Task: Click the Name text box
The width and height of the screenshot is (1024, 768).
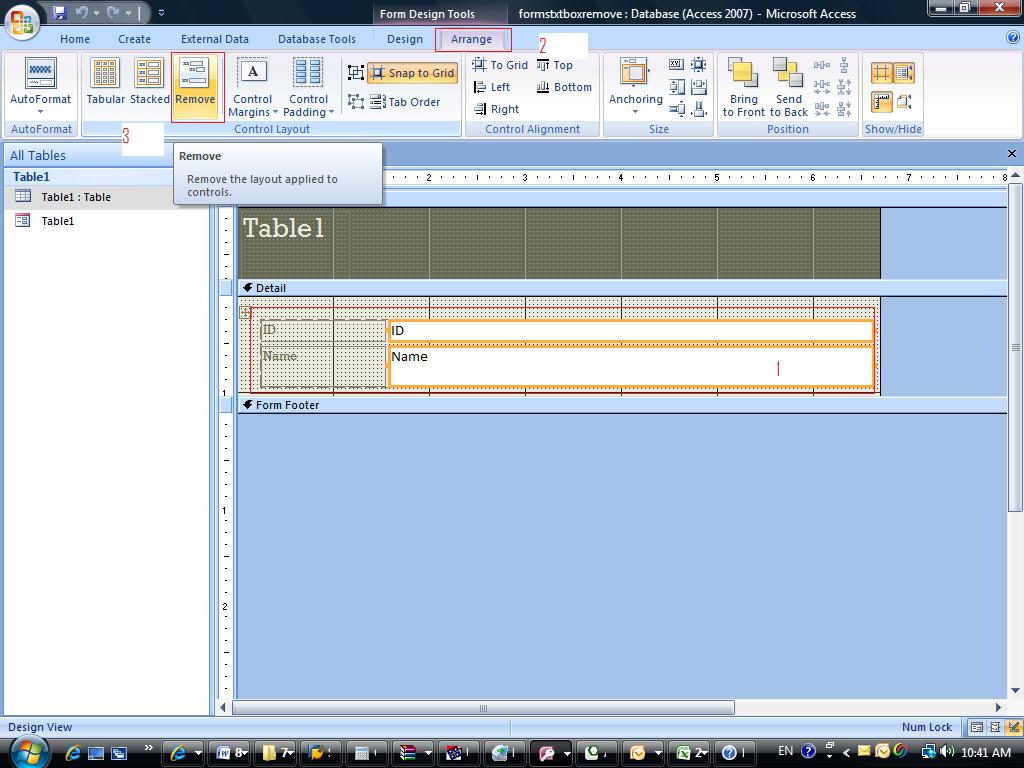Action: click(631, 366)
